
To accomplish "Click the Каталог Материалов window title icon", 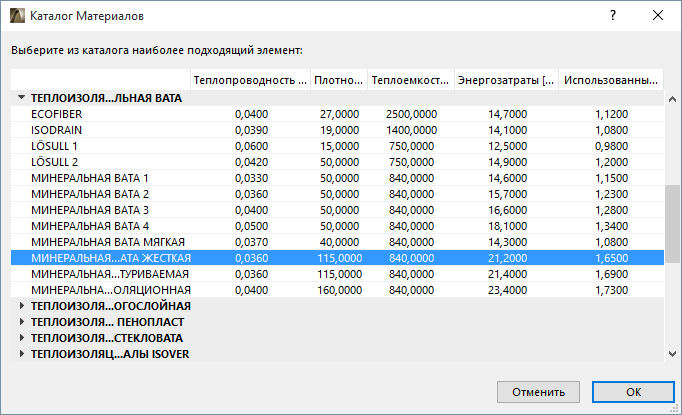I will [x=17, y=16].
